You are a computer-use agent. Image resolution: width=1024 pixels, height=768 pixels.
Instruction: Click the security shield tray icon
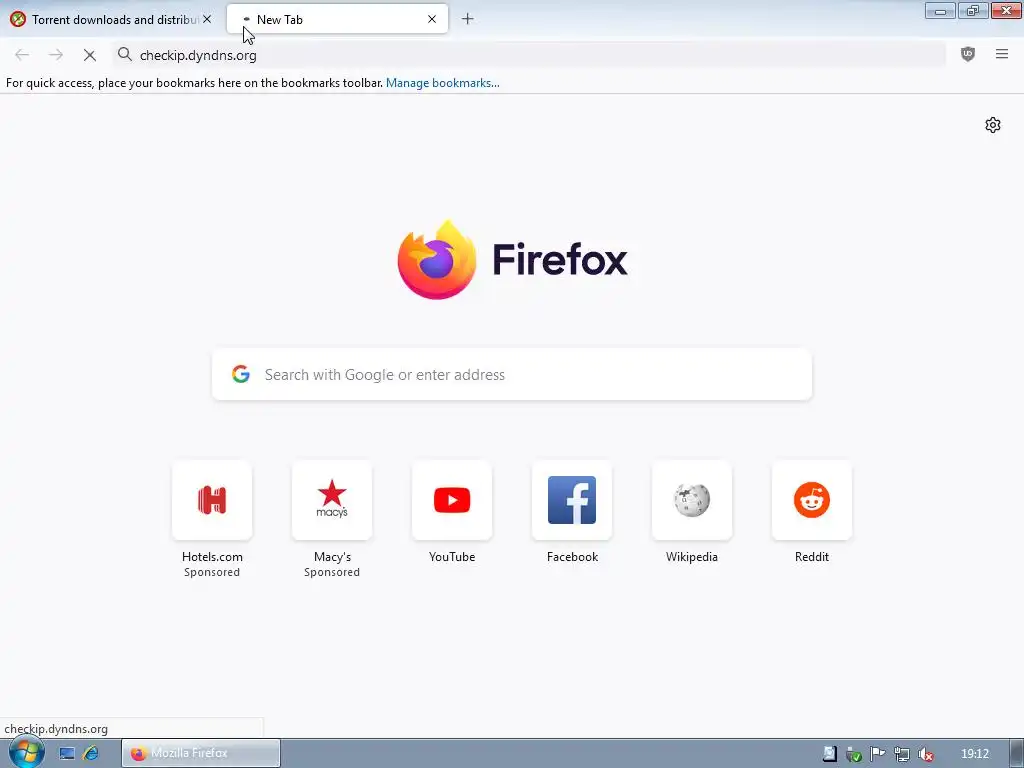point(854,754)
